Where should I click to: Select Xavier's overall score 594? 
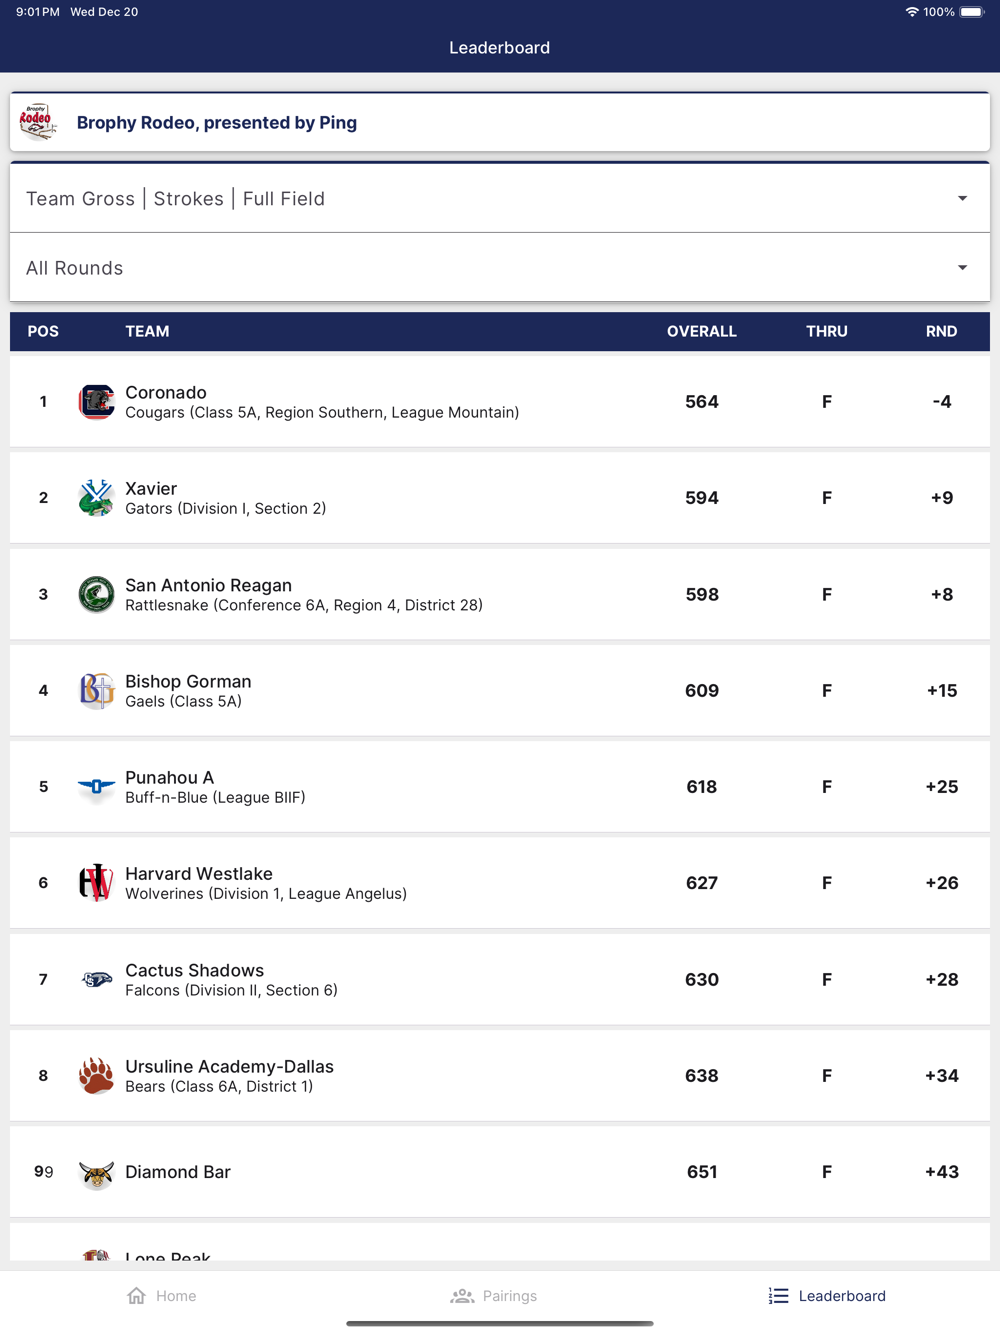(701, 498)
